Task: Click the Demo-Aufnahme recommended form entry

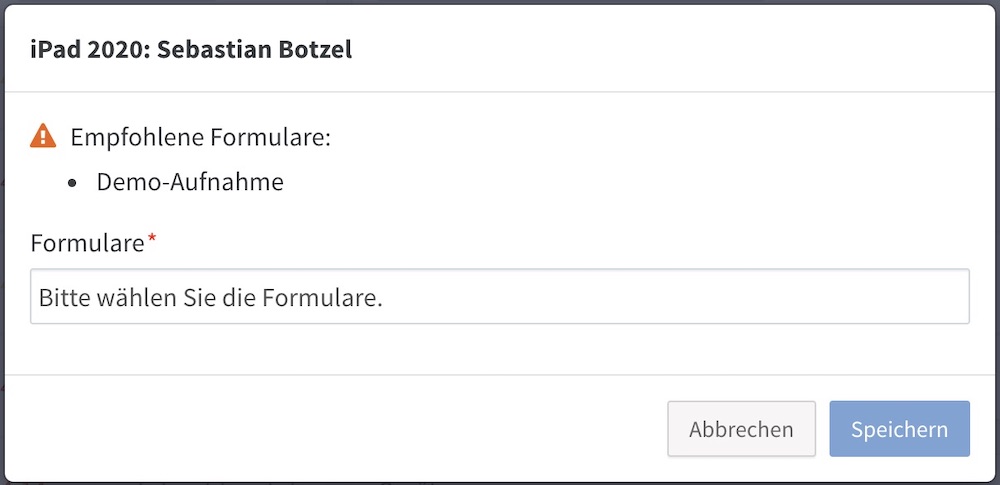Action: (x=190, y=183)
